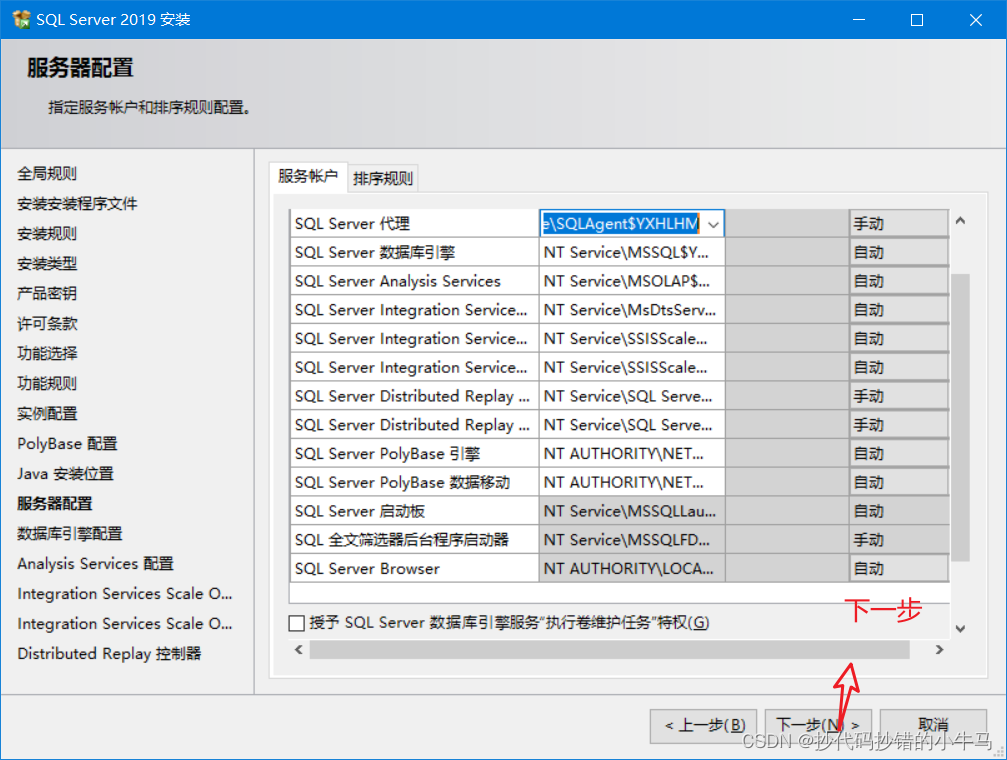Open the SQL Server 代理 account name dropdown

(x=714, y=224)
